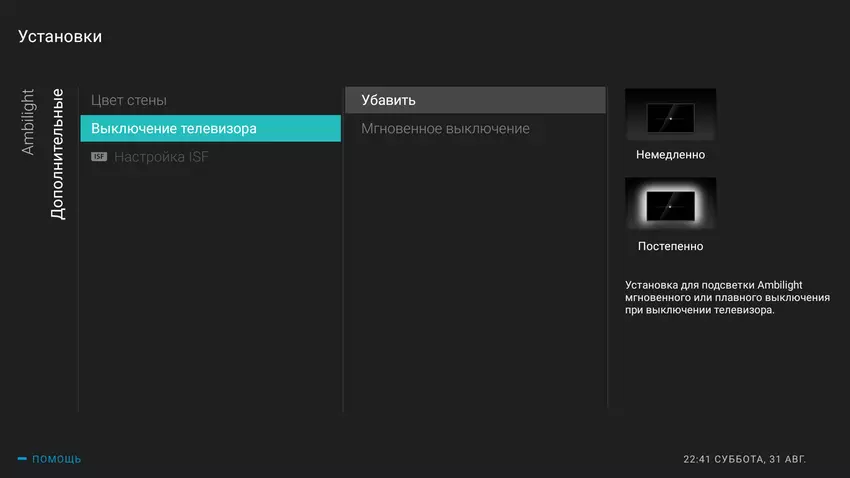This screenshot has width=850, height=478.
Task: Open help via the ПОМОЩЬ label
Action: pyautogui.click(x=57, y=459)
